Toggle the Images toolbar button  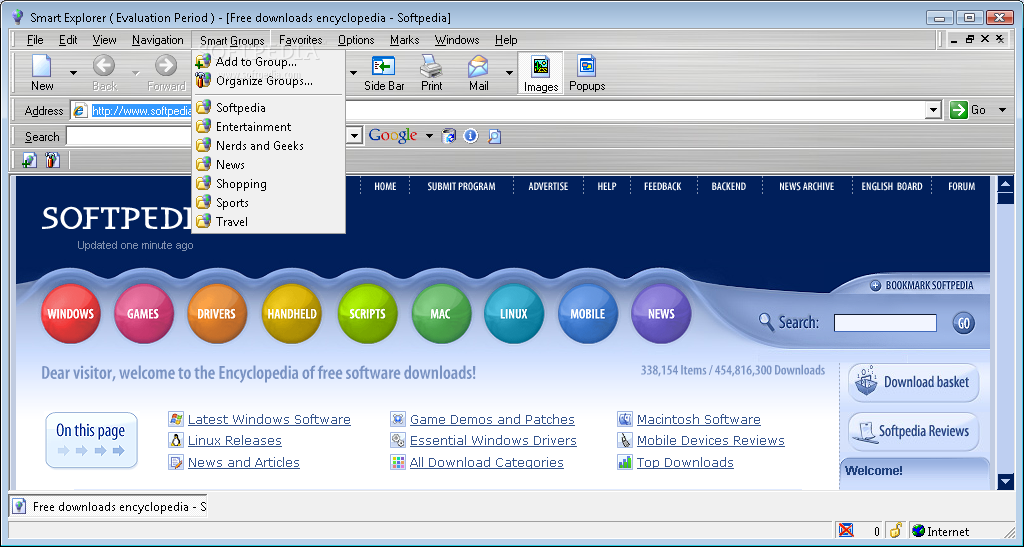pos(541,73)
